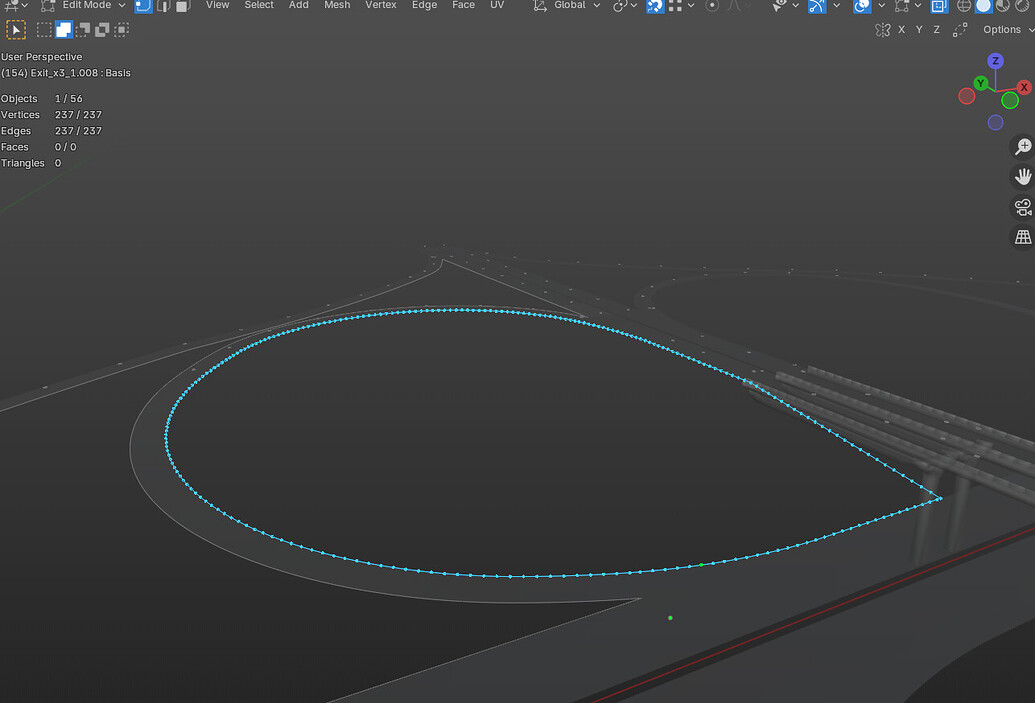Screen dimensions: 1035x703
Task: Open the Select menu
Action: tap(259, 5)
